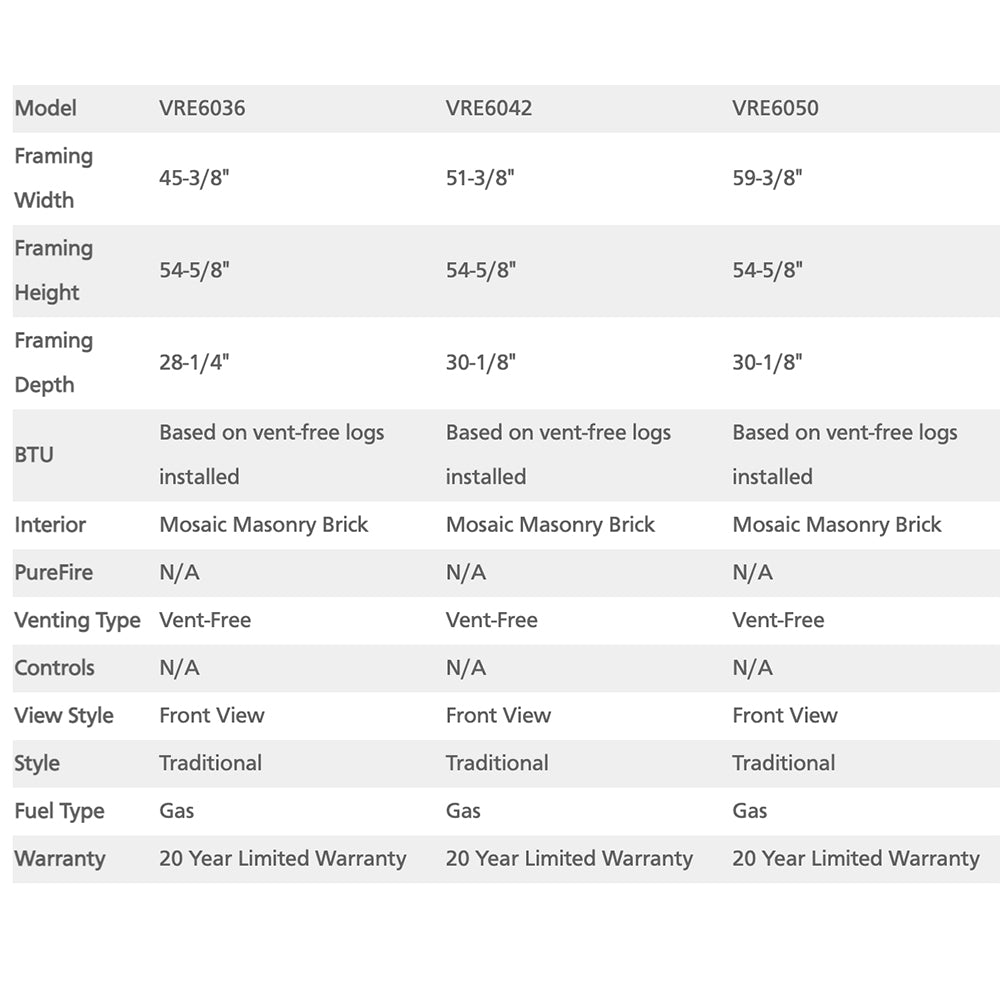
Task: Click the 45-3/8" framing width value
Action: 194,178
